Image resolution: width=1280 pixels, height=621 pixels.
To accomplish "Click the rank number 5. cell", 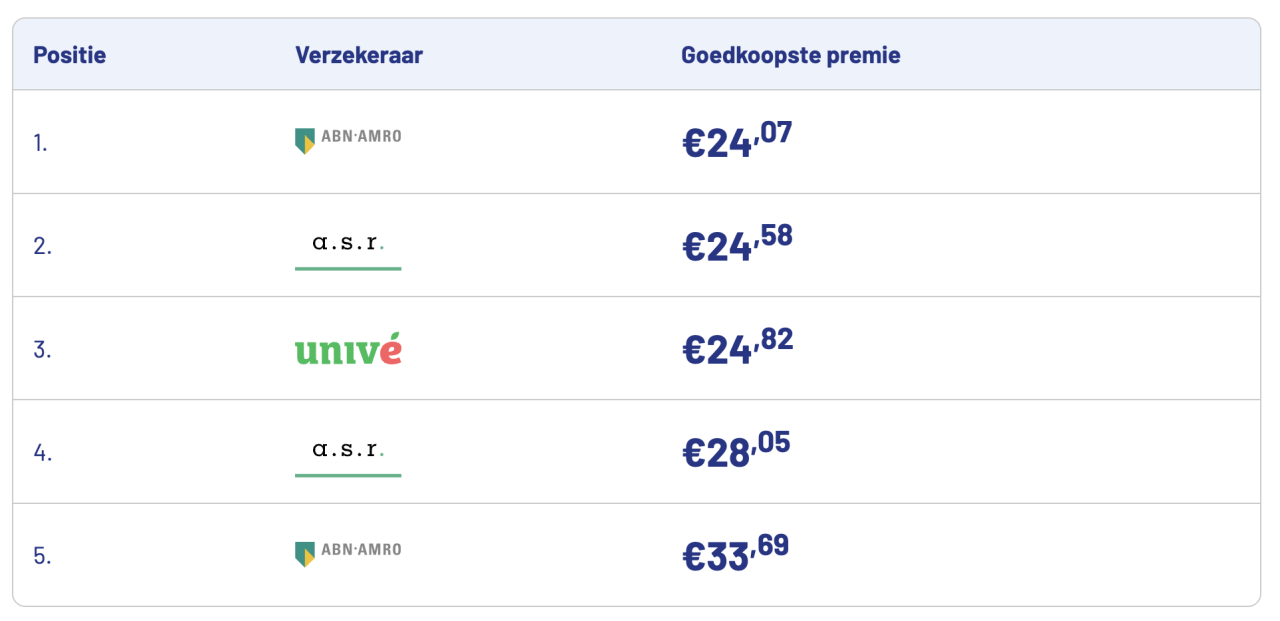I will point(42,556).
